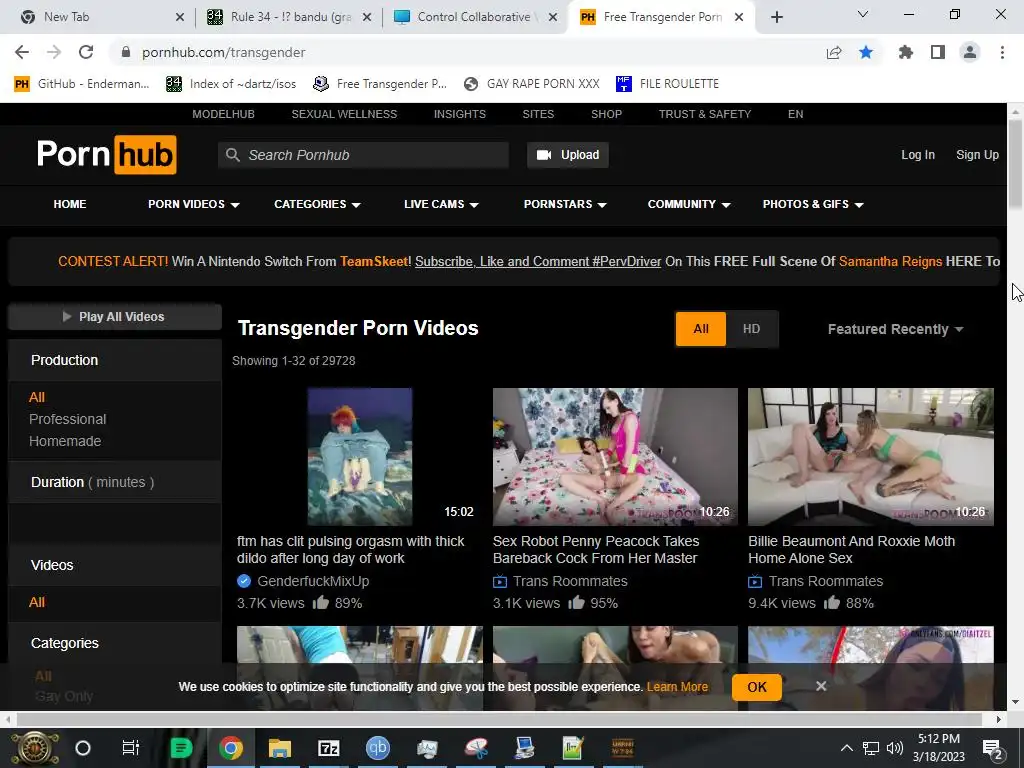The image size is (1024, 768).
Task: Click the site logo in the header
Action: click(106, 155)
